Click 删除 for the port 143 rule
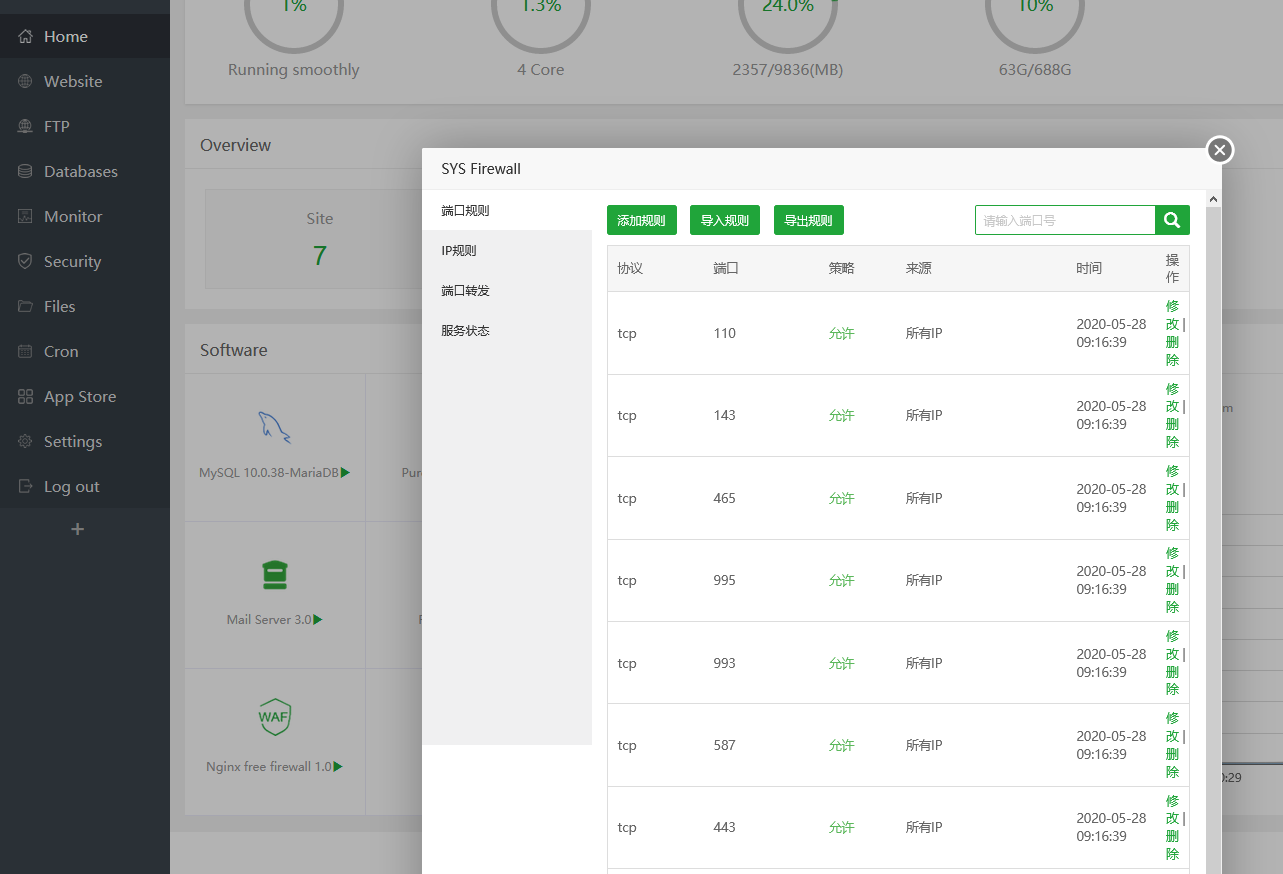The image size is (1283, 874). [1173, 433]
